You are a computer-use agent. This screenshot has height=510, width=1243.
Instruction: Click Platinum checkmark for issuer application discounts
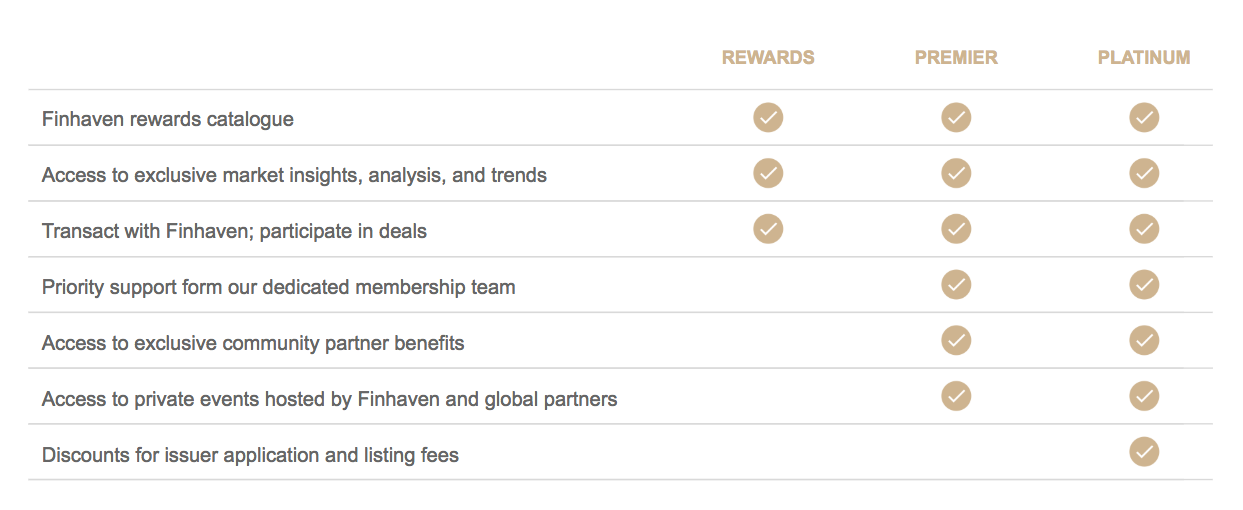pos(1144,453)
